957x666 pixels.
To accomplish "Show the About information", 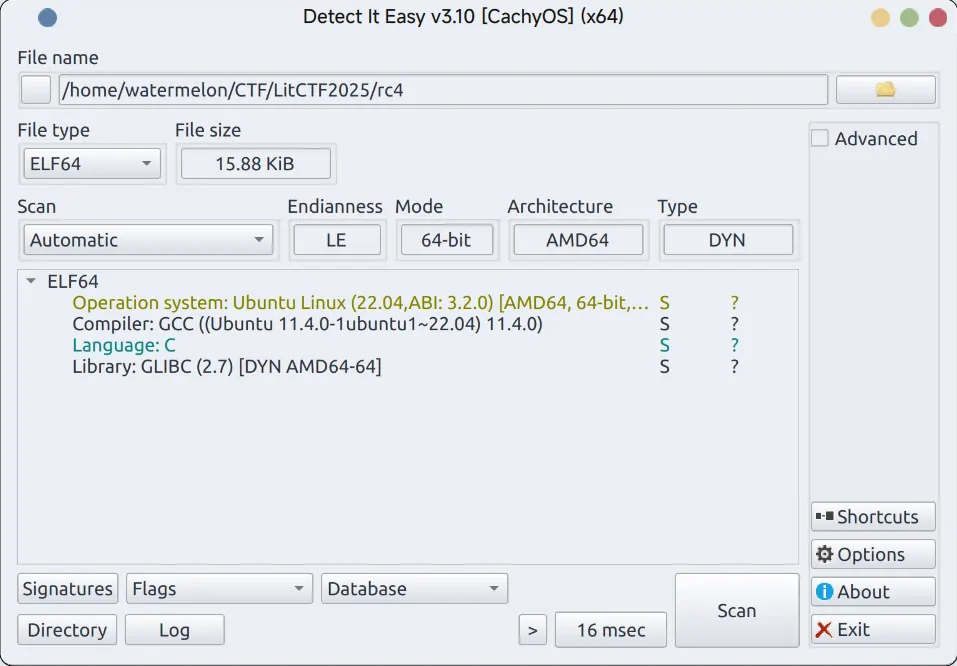I will tap(873, 592).
